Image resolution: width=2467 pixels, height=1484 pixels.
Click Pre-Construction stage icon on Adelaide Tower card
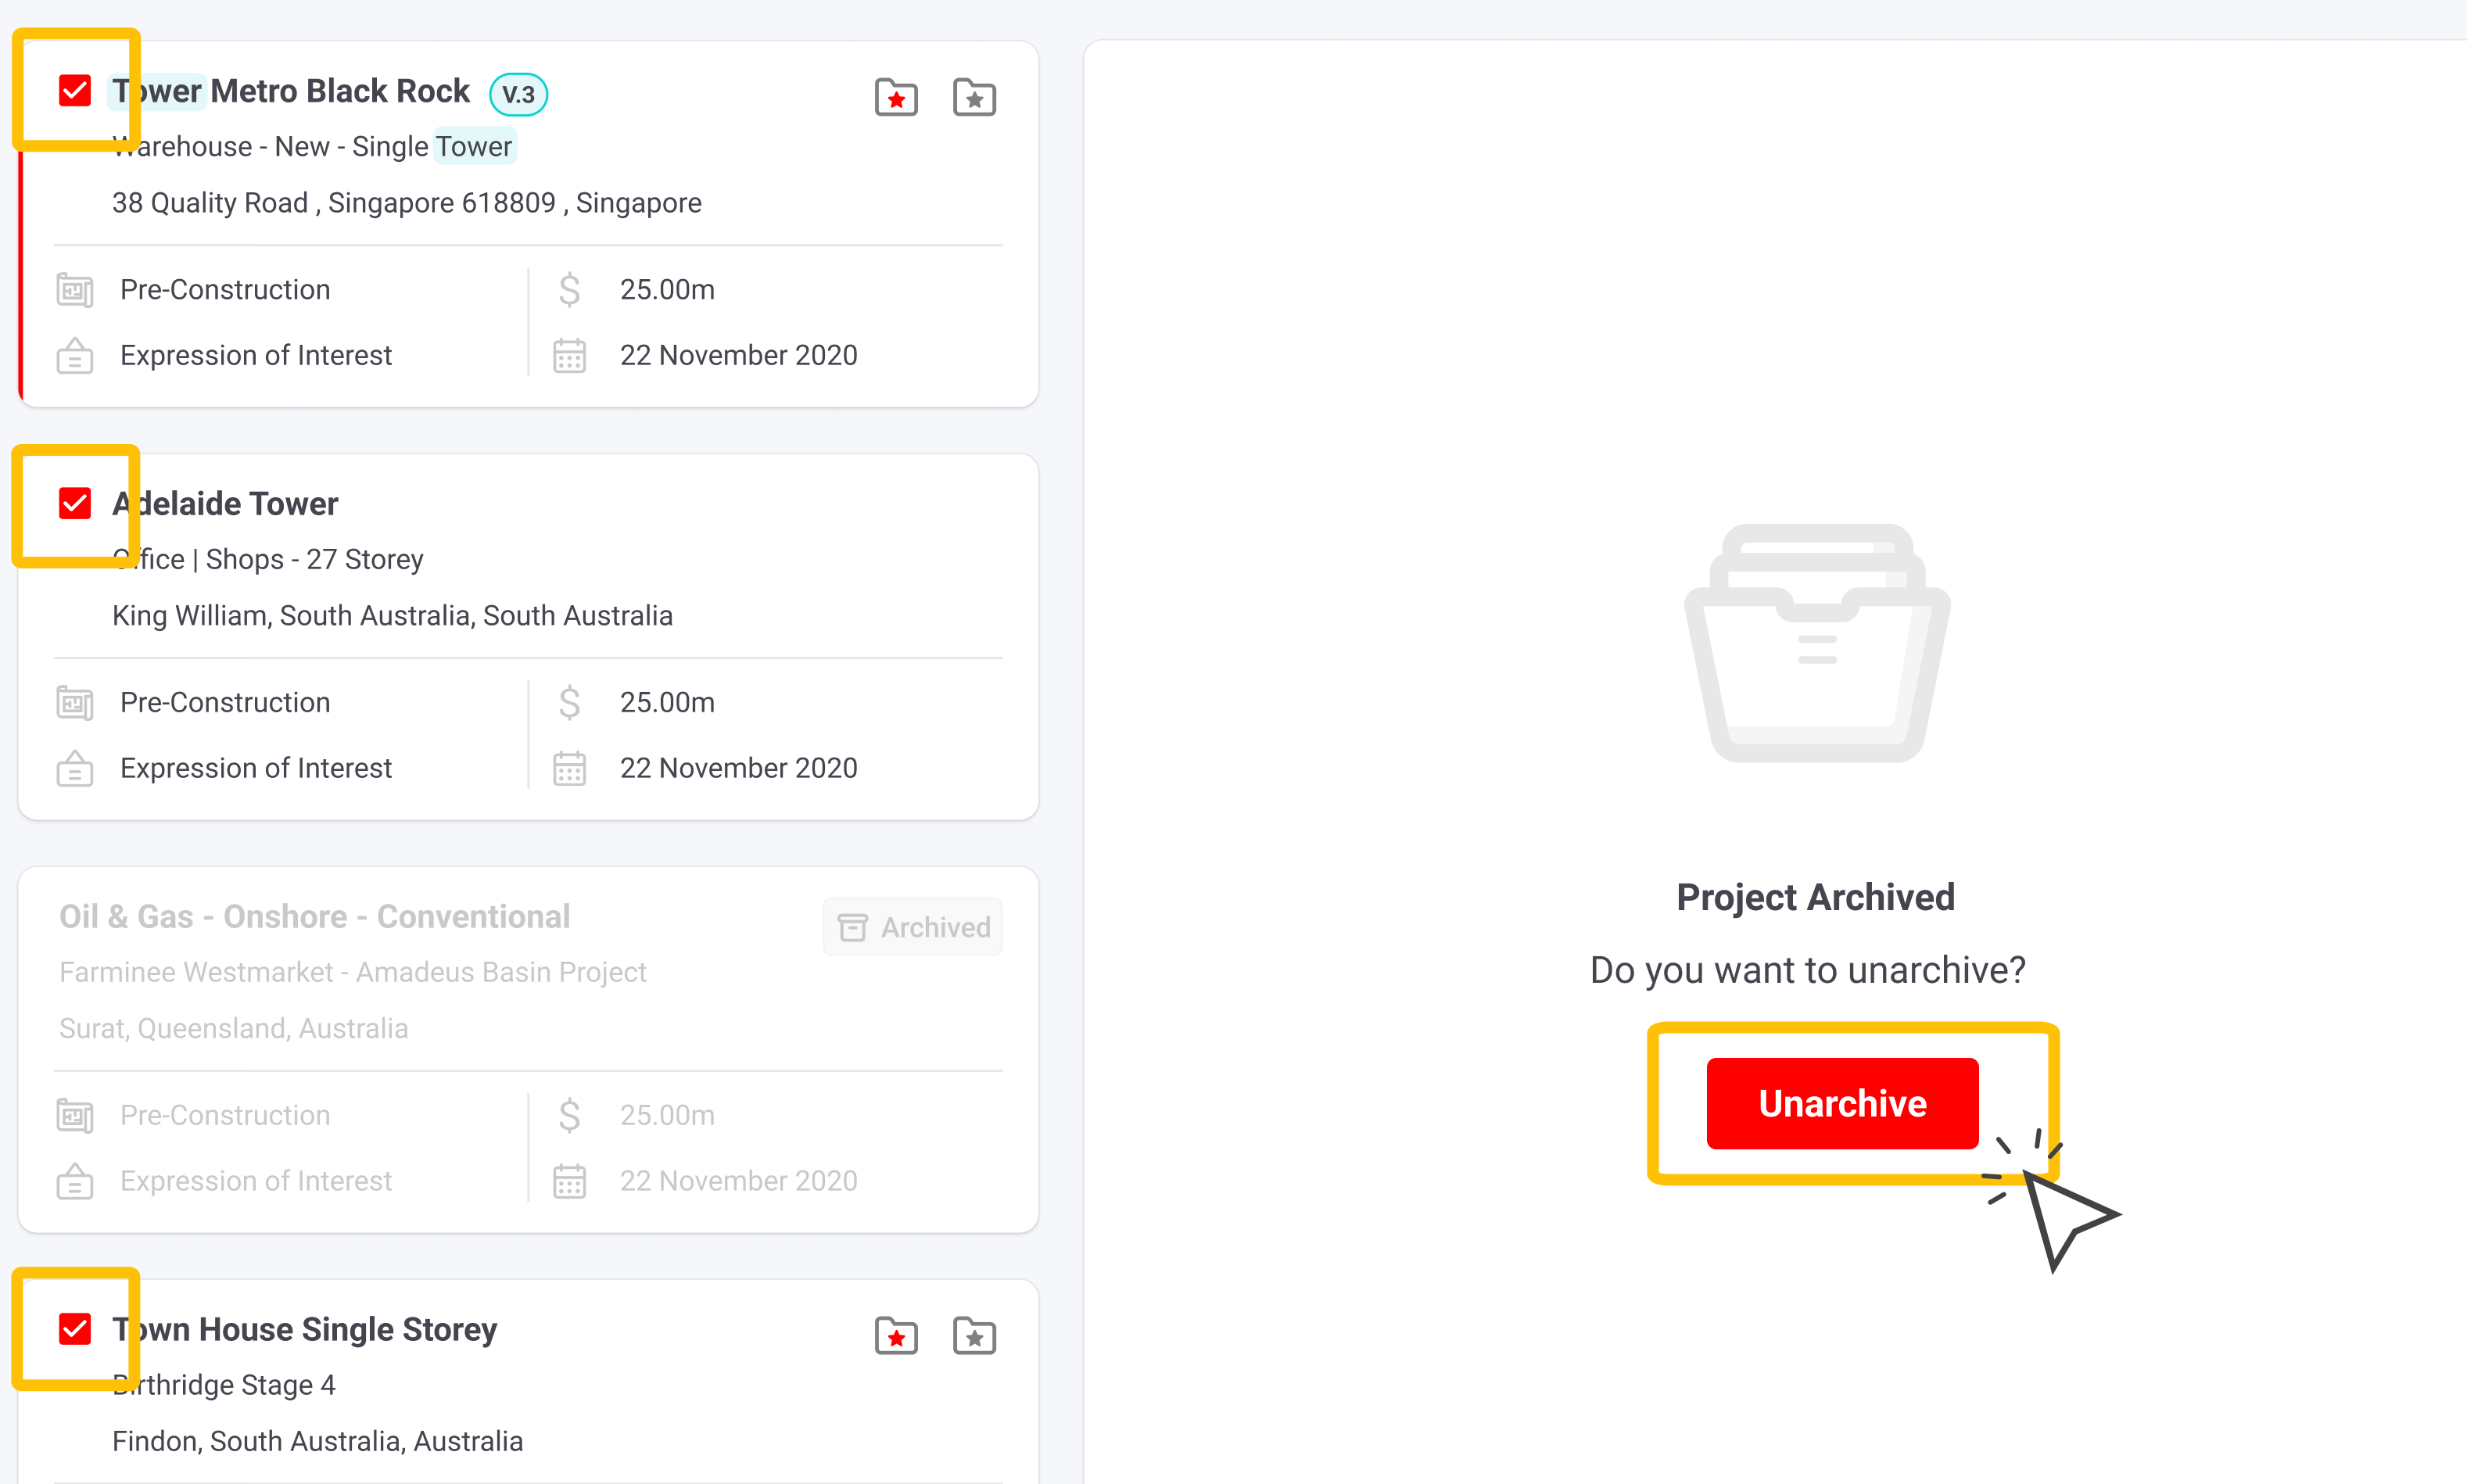coord(75,703)
